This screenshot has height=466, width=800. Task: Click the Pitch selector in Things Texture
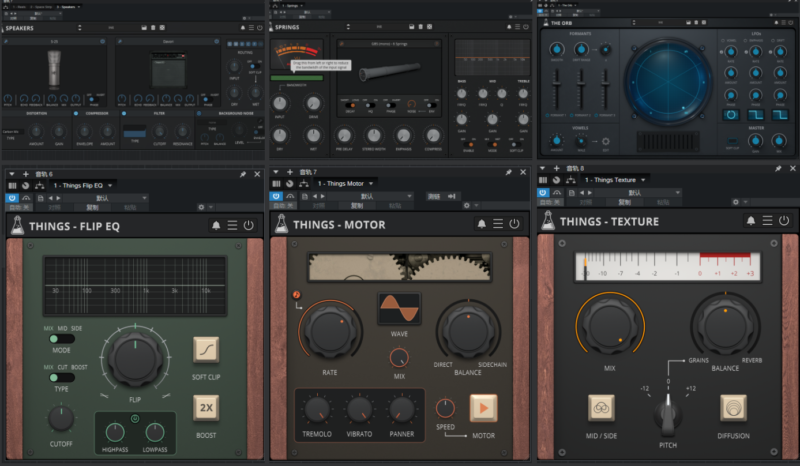pos(667,411)
